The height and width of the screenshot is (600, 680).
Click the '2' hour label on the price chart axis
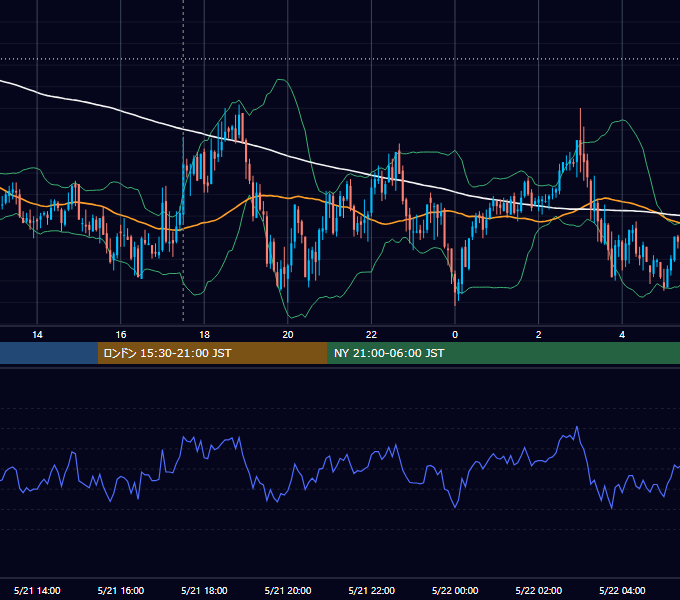click(539, 335)
